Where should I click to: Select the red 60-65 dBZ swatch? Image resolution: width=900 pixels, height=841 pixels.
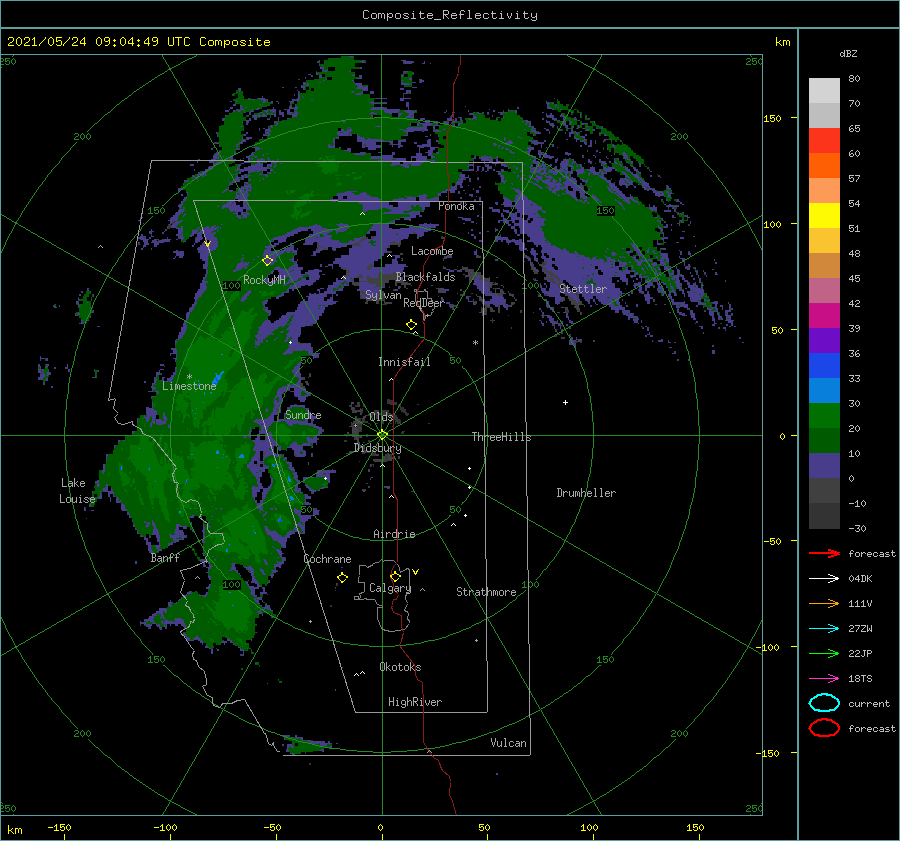click(x=824, y=141)
